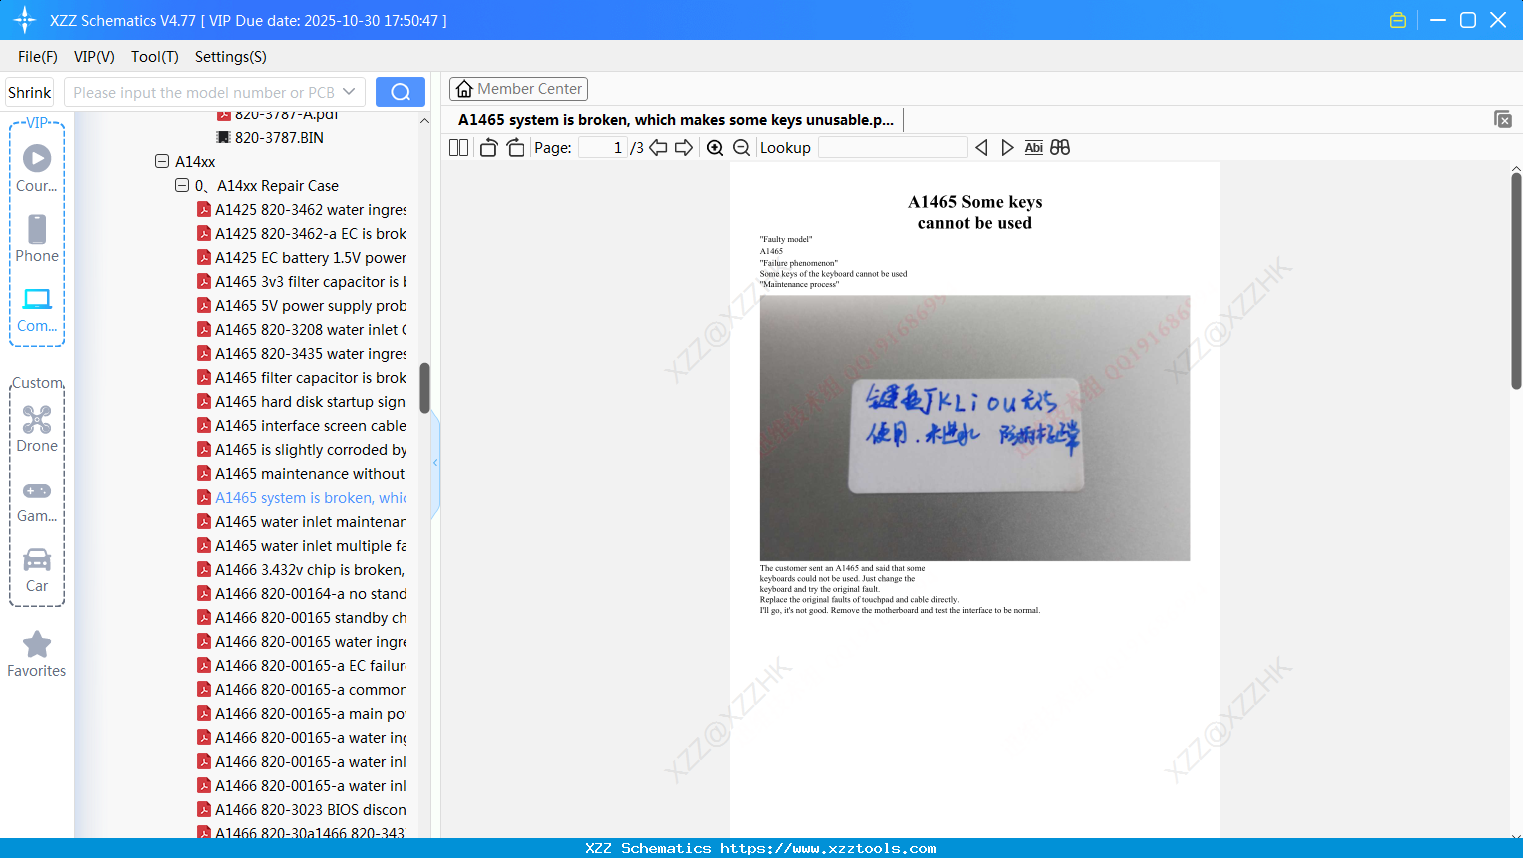Open A1466 820-3023 BIOS case

tap(302, 809)
